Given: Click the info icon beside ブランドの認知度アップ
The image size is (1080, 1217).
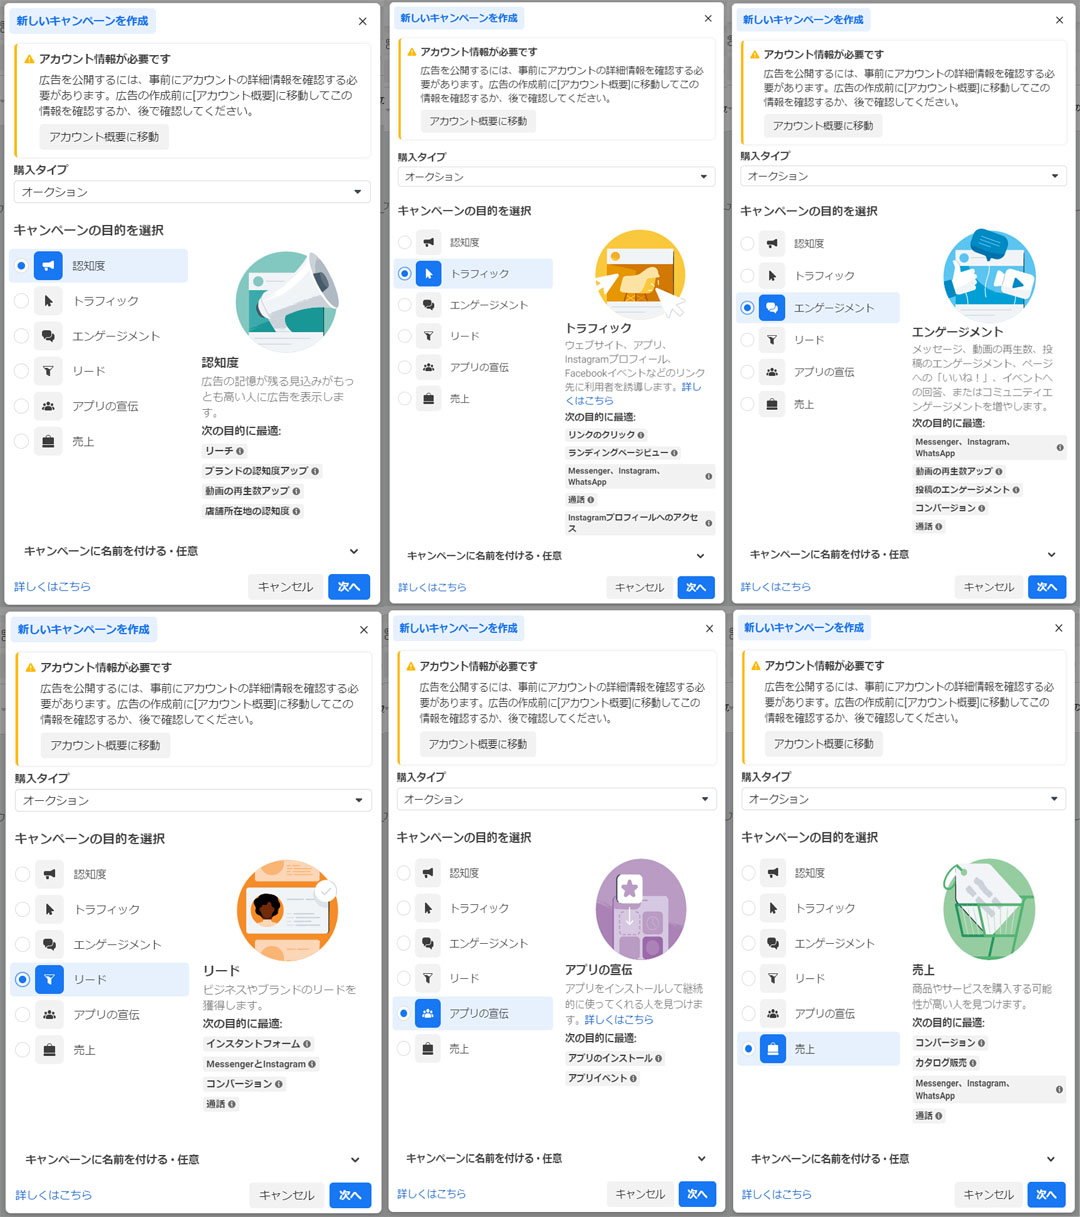Looking at the screenshot, I should (x=315, y=471).
